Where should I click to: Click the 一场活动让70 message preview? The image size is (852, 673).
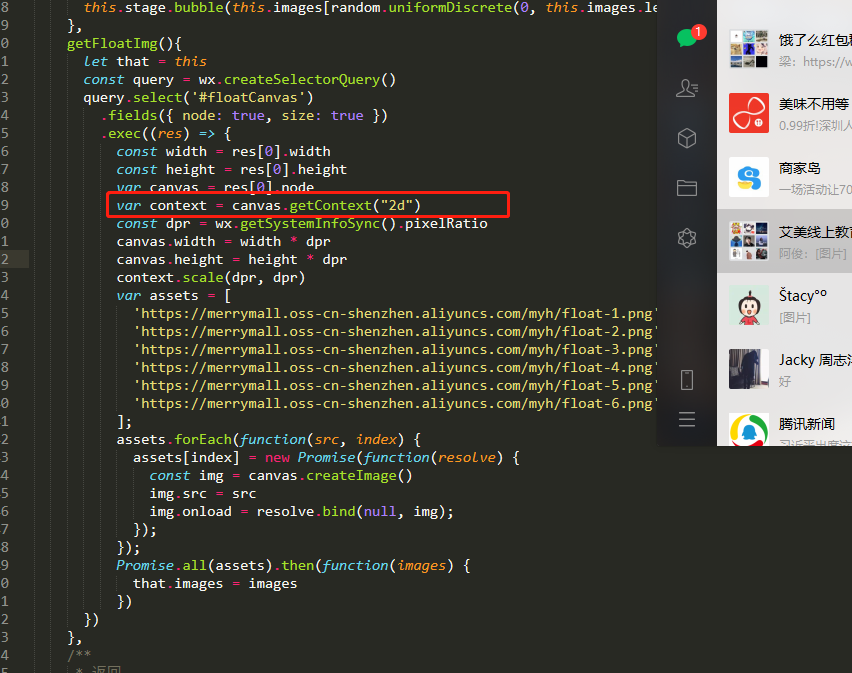point(815,190)
